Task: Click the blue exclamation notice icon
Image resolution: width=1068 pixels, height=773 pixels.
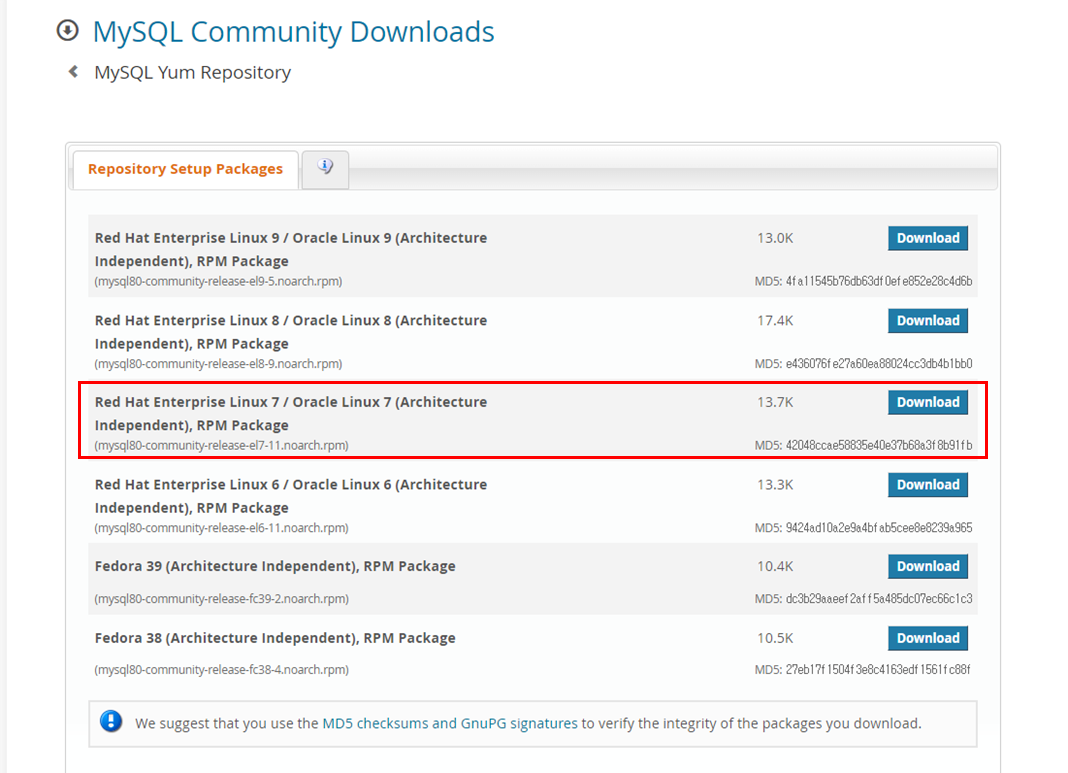Action: tap(111, 721)
